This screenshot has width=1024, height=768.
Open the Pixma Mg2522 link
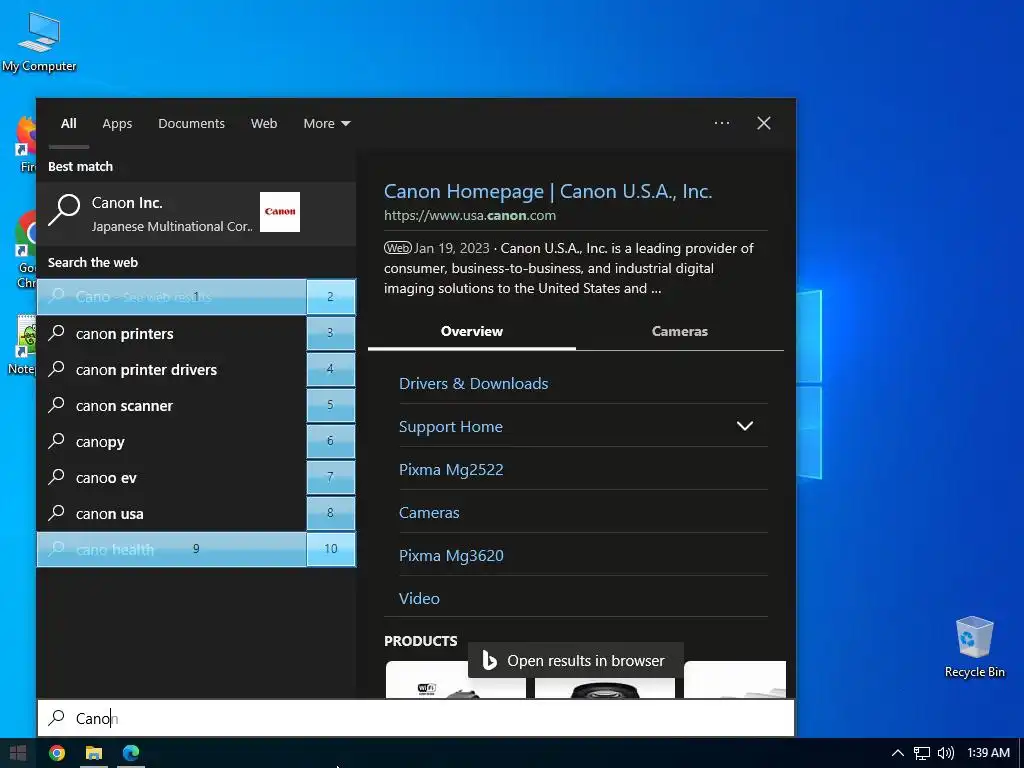click(x=451, y=470)
